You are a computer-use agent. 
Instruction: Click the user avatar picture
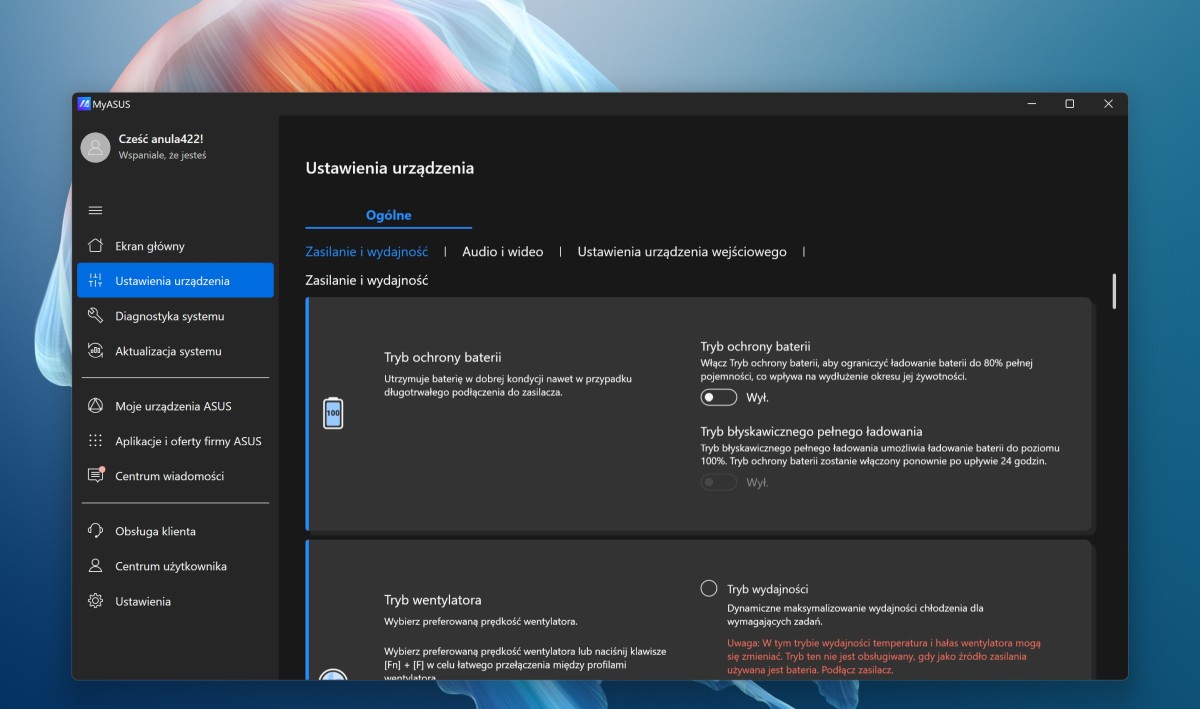(95, 147)
